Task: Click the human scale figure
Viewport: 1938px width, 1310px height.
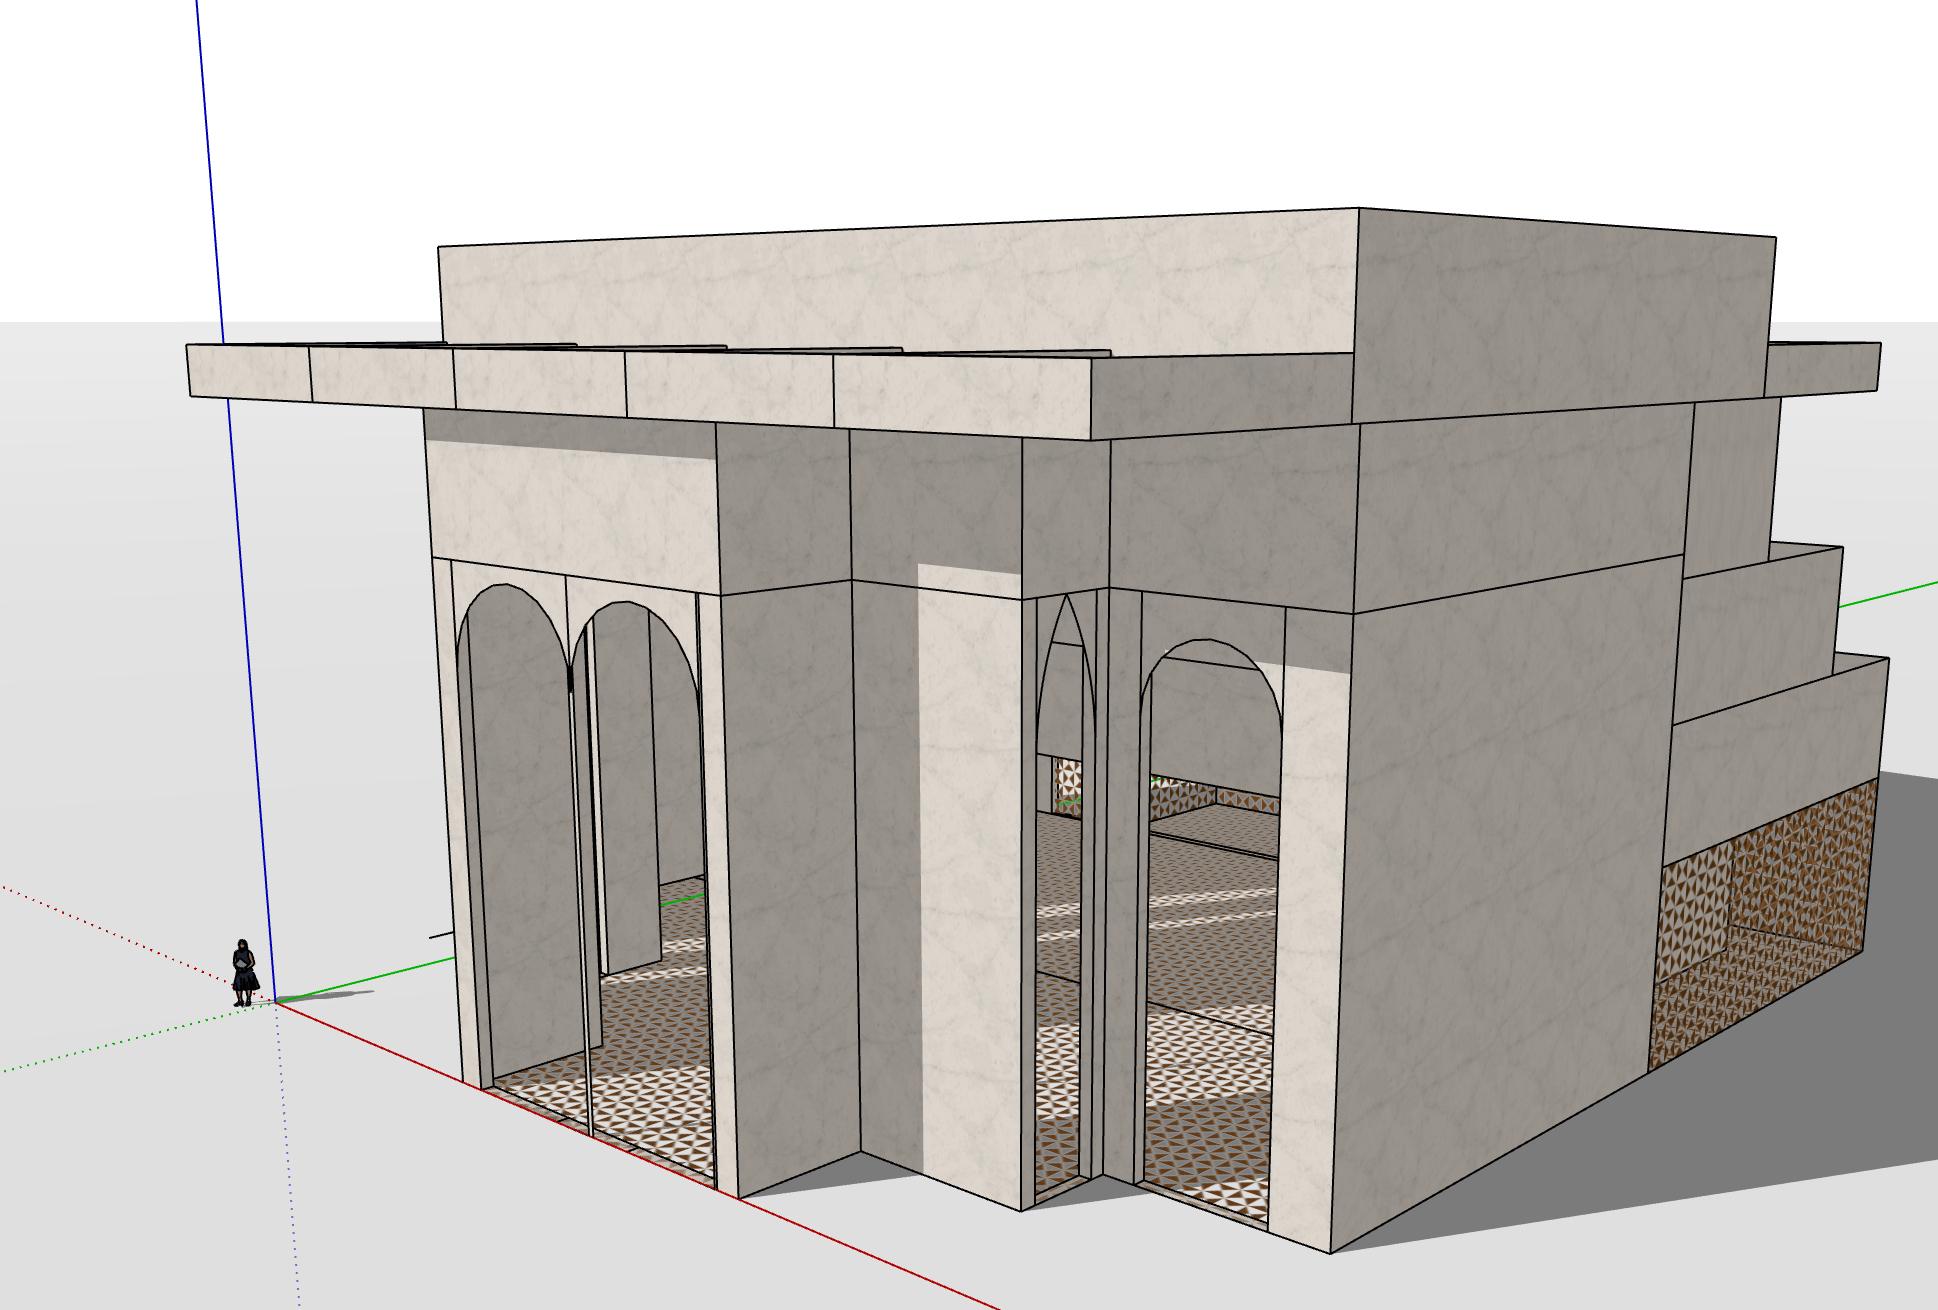Action: 244,971
